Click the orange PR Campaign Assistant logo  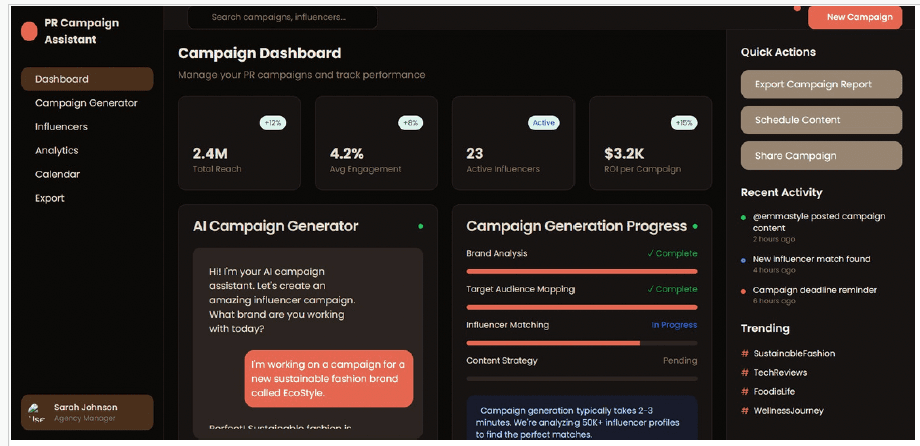click(x=29, y=31)
